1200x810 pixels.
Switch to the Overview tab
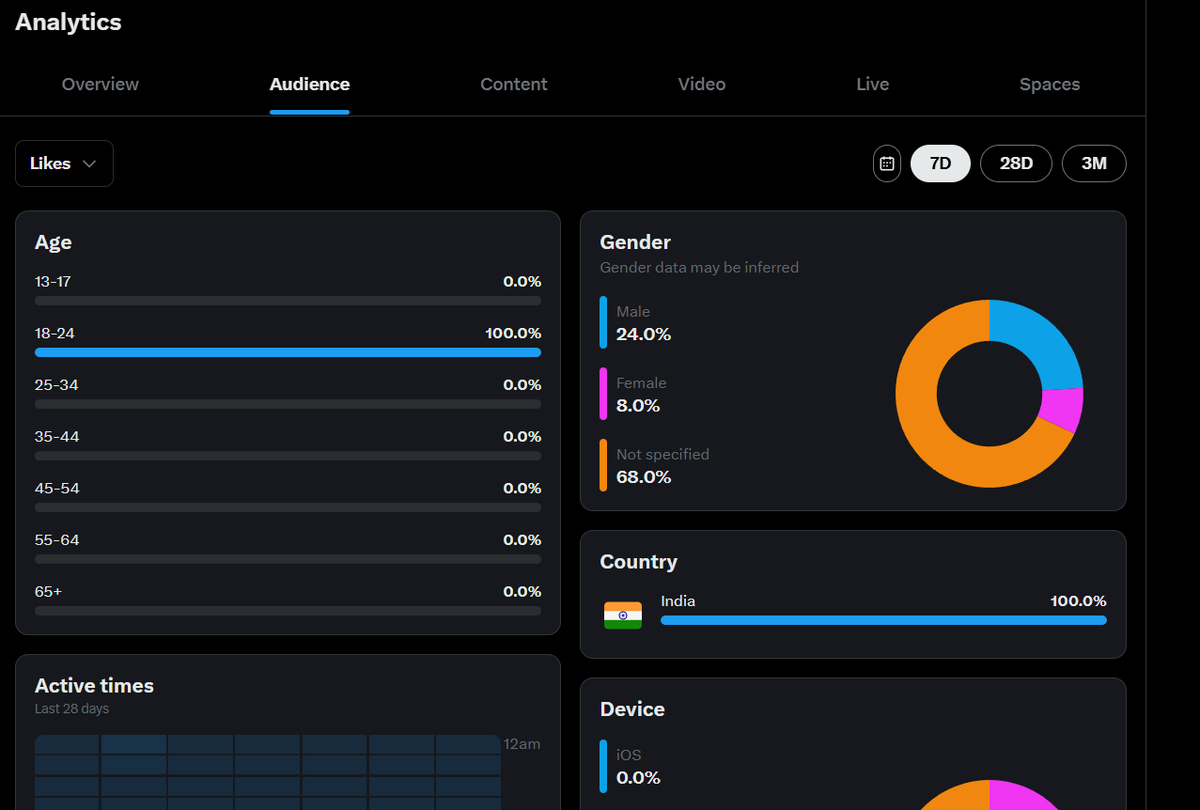click(100, 84)
